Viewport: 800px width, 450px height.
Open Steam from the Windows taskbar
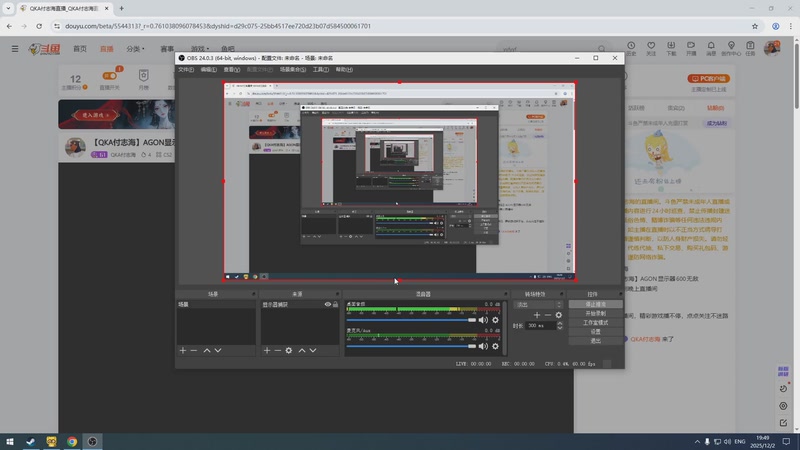(31, 441)
